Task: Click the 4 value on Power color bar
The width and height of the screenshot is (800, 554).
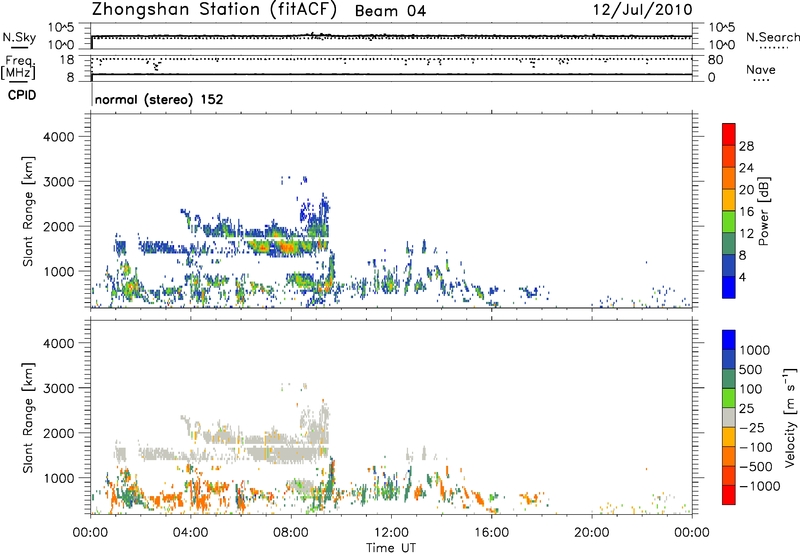Action: point(742,277)
